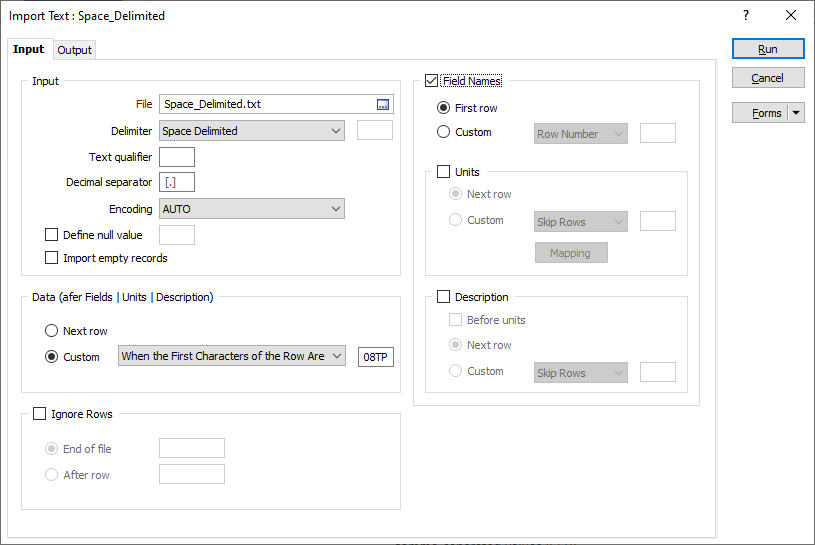Click the Text qualifier field

coord(177,157)
